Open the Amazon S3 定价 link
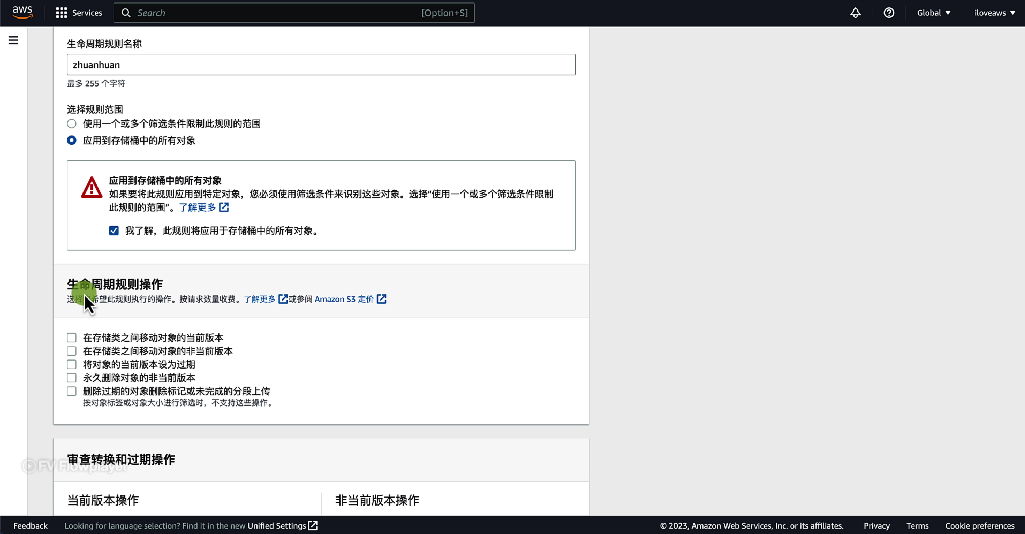 click(344, 299)
